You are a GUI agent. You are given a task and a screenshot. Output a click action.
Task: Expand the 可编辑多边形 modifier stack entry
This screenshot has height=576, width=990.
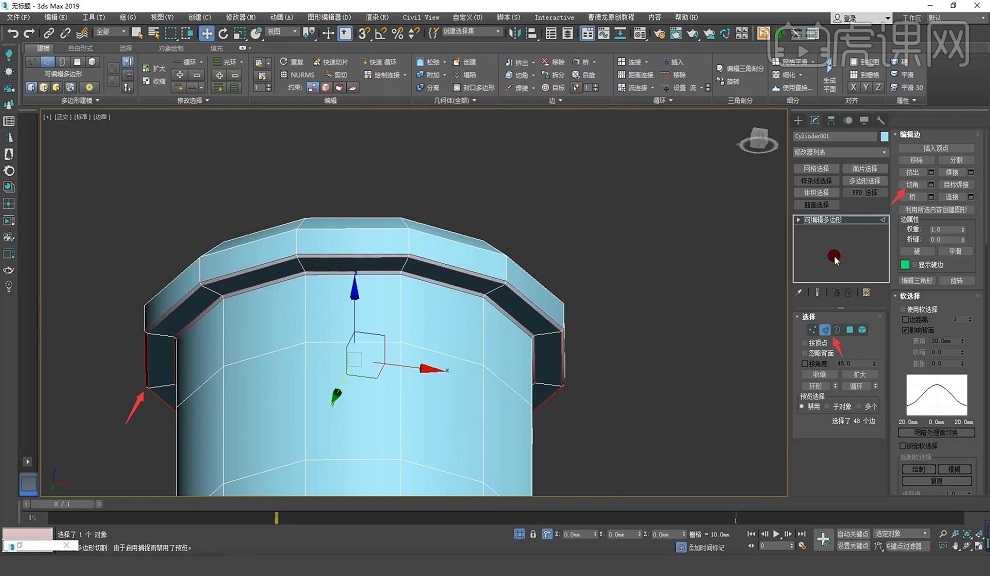tap(798, 219)
